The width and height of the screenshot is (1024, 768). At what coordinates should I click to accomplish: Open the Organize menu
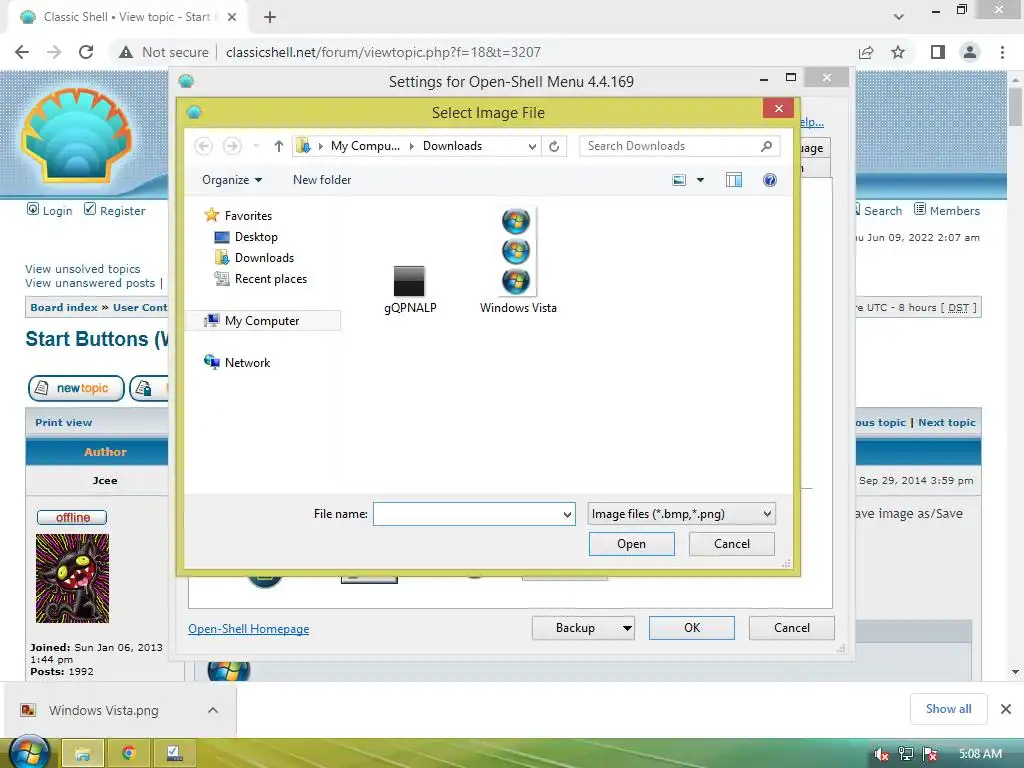(232, 180)
